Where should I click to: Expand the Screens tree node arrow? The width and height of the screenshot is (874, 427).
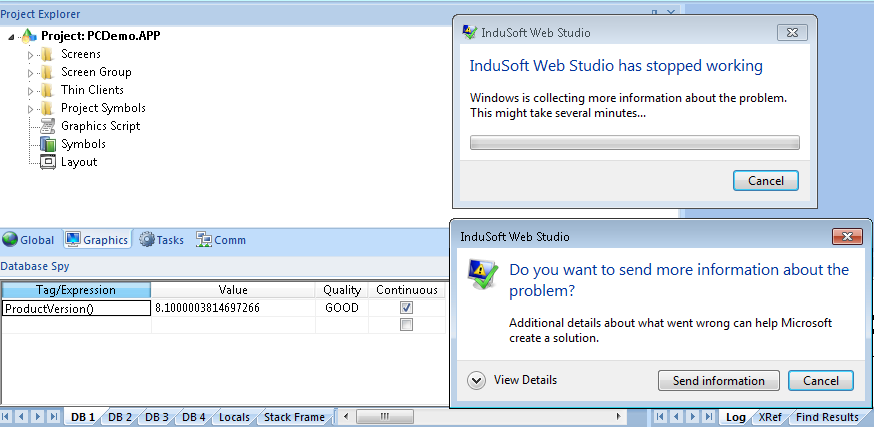click(x=30, y=54)
